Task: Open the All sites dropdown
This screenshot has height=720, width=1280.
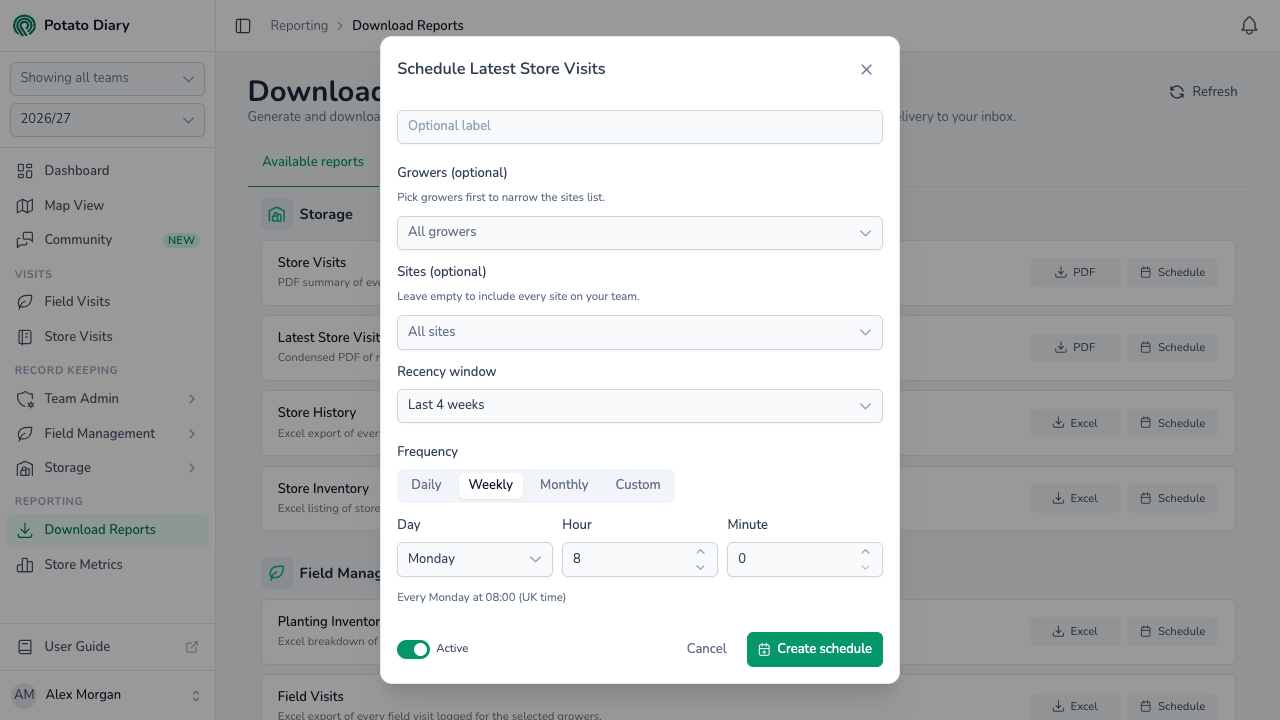Action: 640,333
